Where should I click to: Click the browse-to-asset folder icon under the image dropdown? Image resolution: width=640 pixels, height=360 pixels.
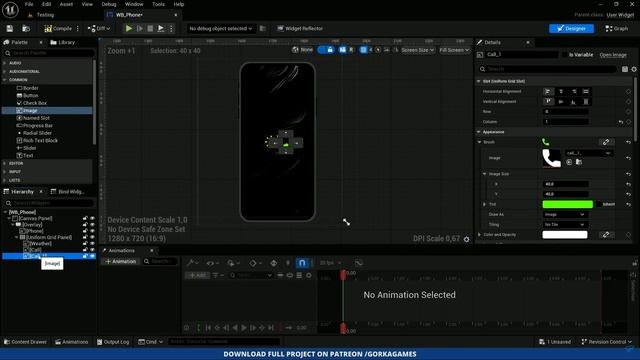579,162
